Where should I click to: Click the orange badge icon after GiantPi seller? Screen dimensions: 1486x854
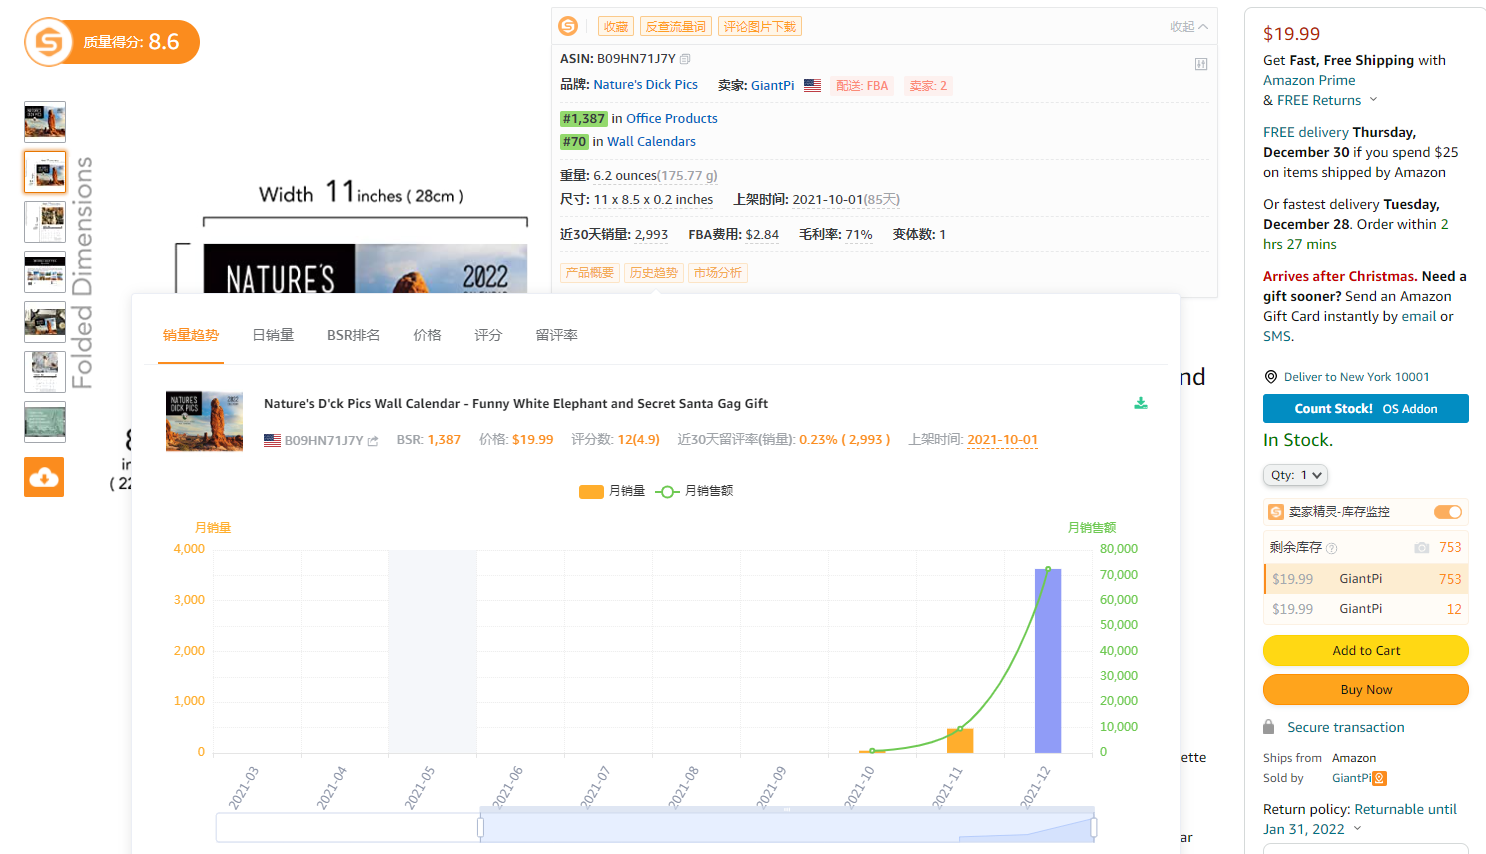tap(1380, 778)
